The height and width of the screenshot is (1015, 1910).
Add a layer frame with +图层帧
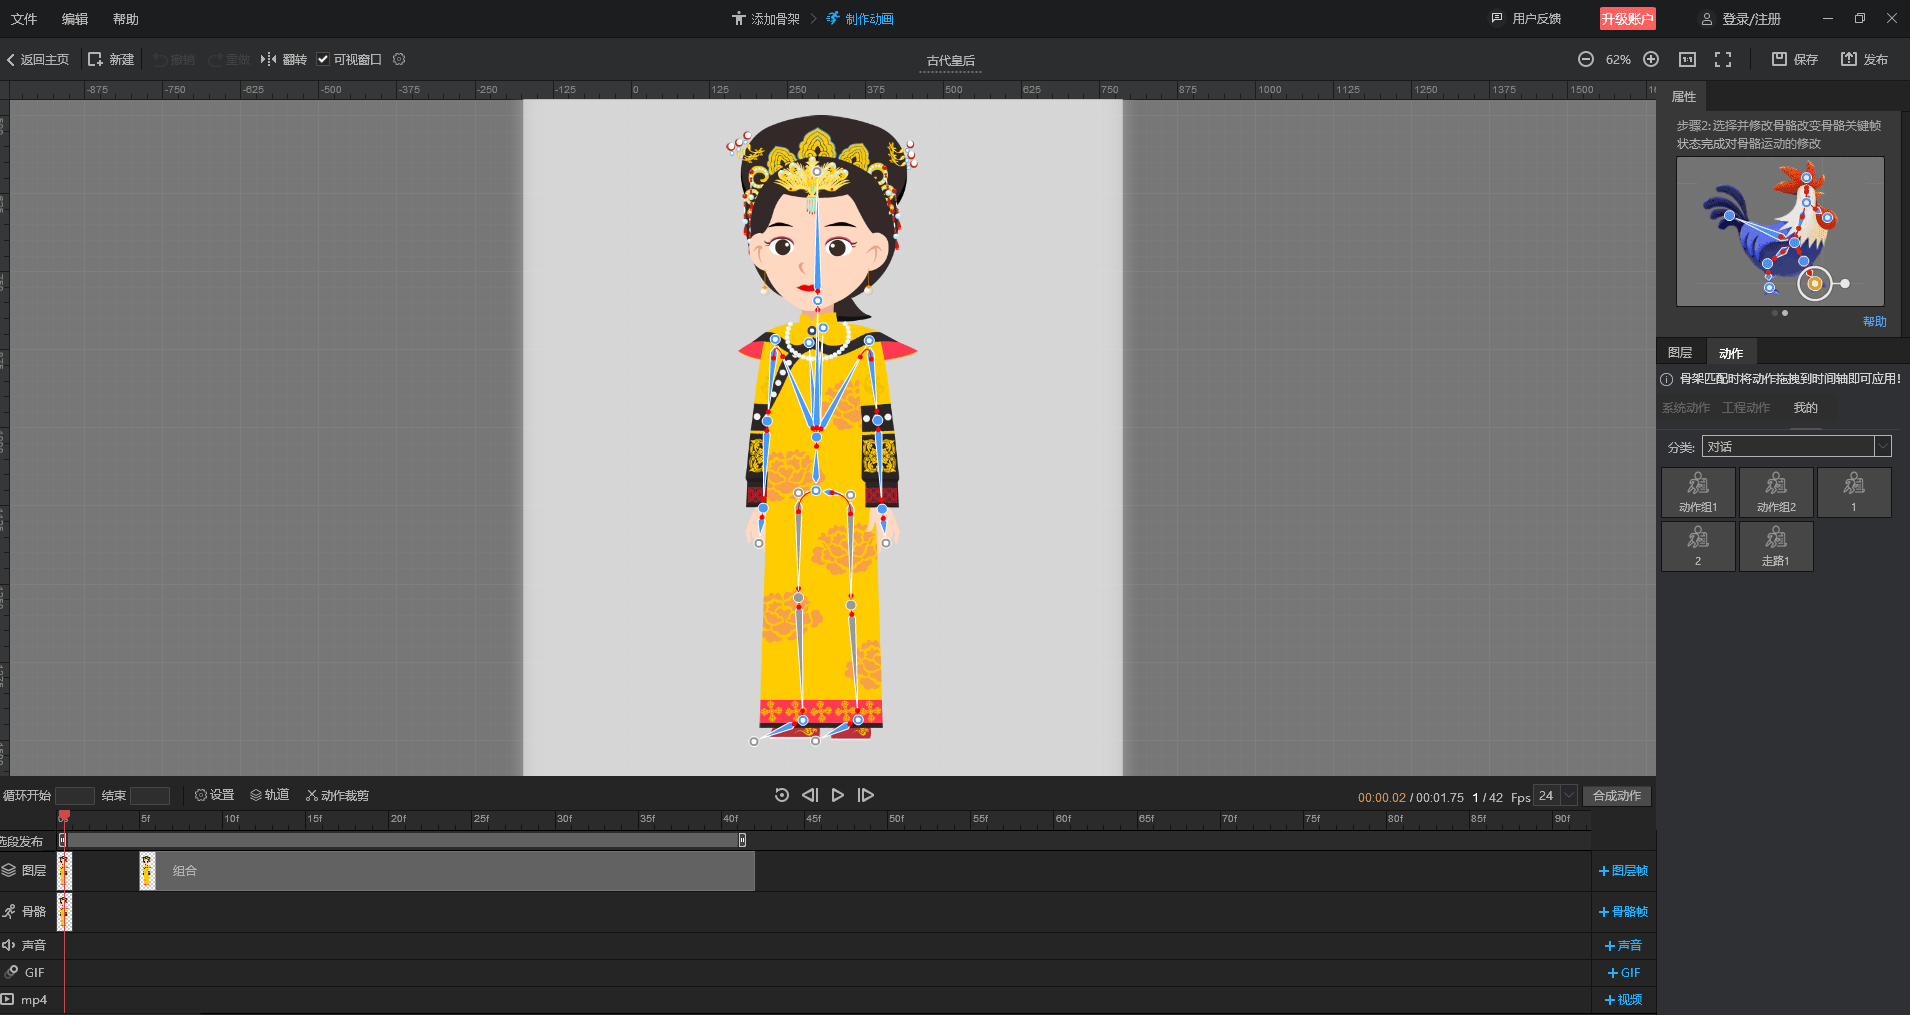click(x=1623, y=871)
